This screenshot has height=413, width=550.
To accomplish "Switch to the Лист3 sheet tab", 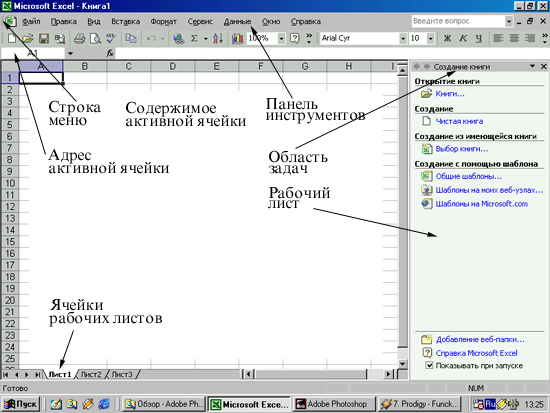I will click(x=122, y=374).
